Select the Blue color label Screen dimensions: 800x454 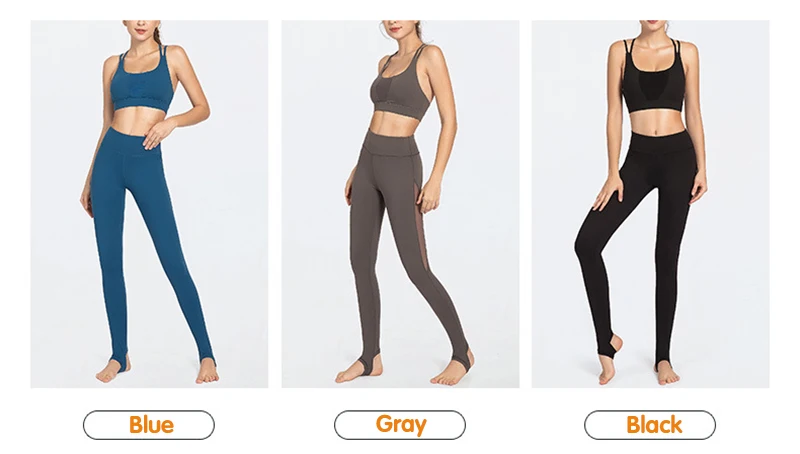tap(149, 424)
